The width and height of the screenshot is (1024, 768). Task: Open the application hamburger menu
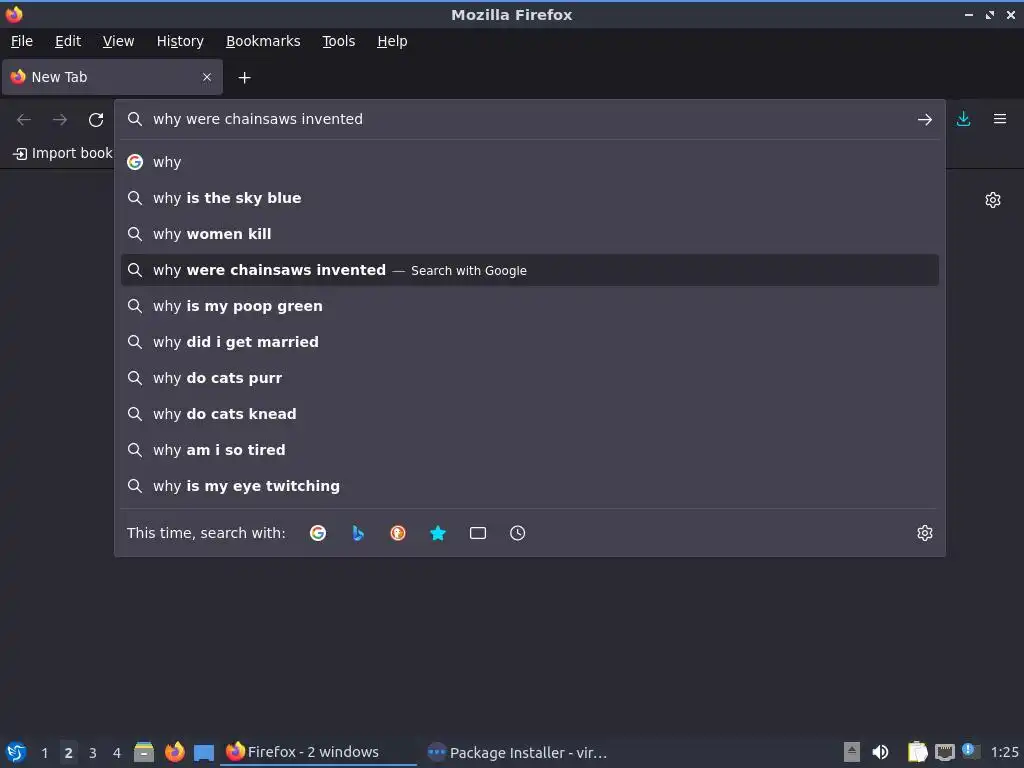(x=1000, y=119)
